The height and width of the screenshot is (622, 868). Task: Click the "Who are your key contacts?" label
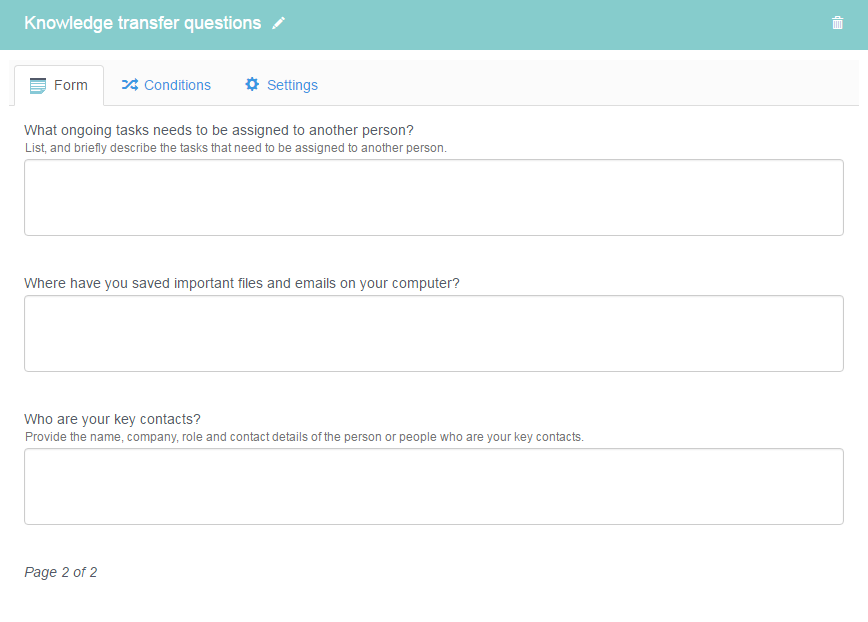(112, 419)
